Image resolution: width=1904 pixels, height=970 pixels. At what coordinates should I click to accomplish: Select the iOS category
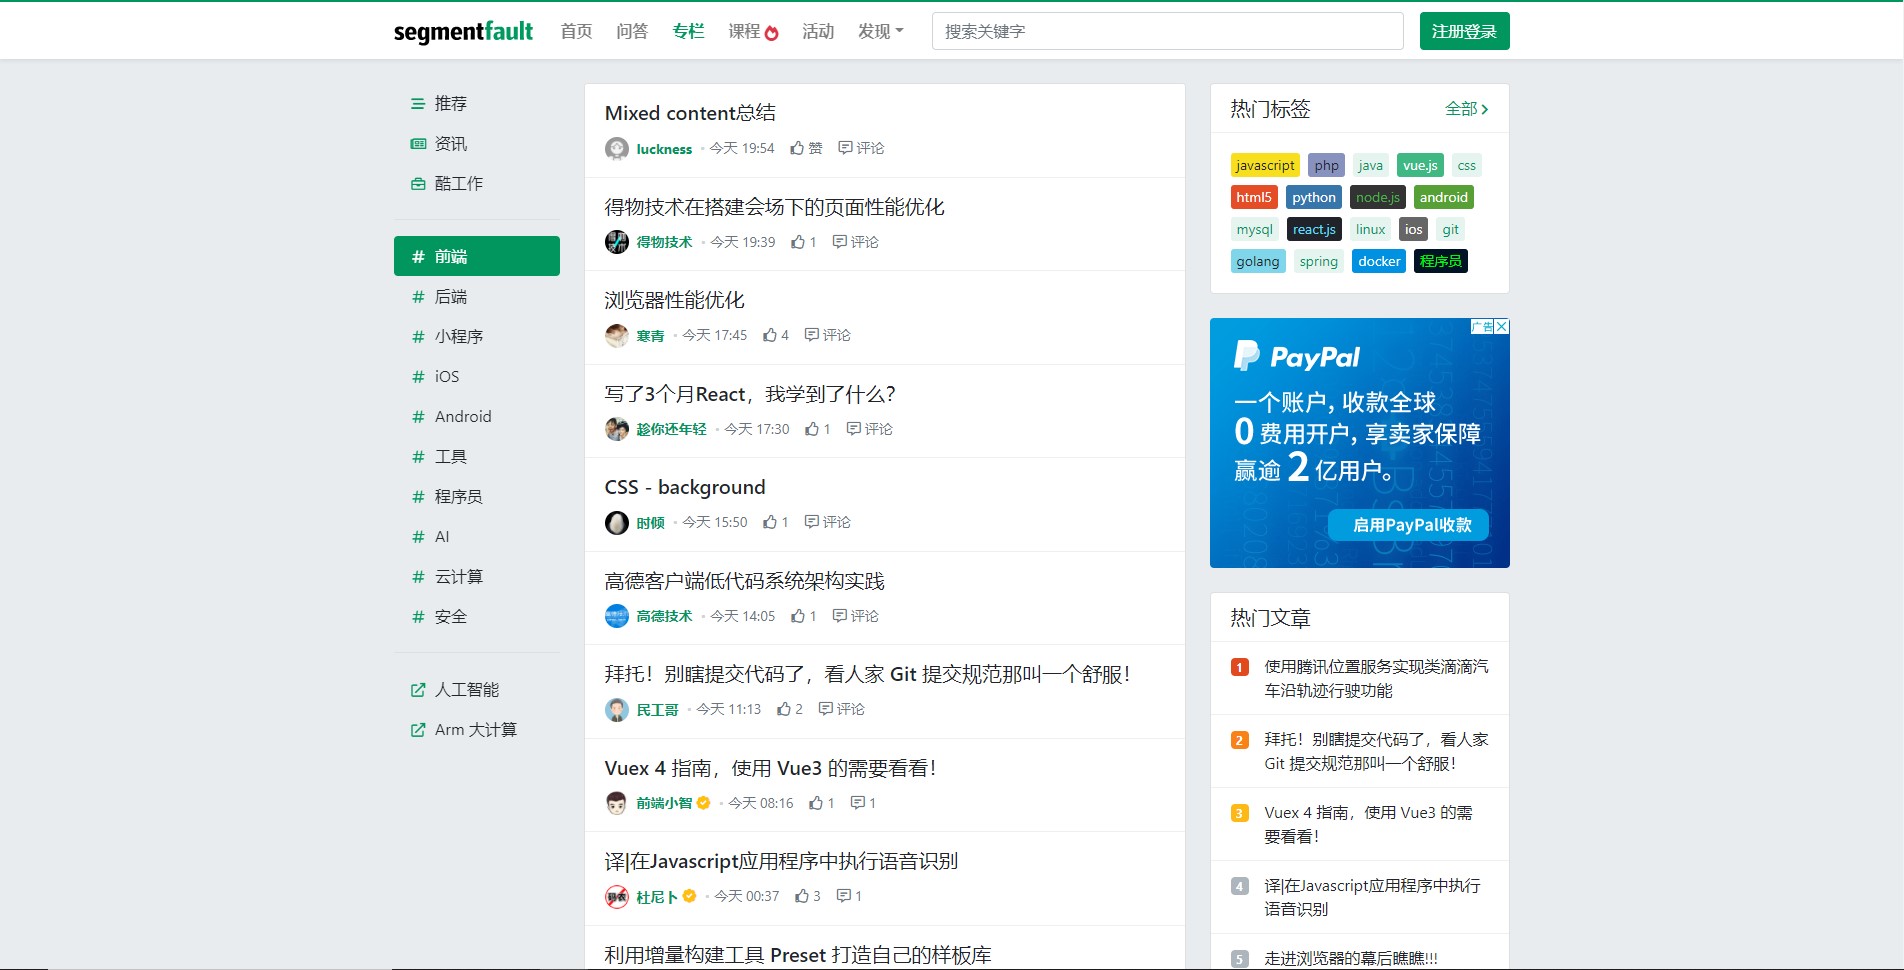click(477, 377)
